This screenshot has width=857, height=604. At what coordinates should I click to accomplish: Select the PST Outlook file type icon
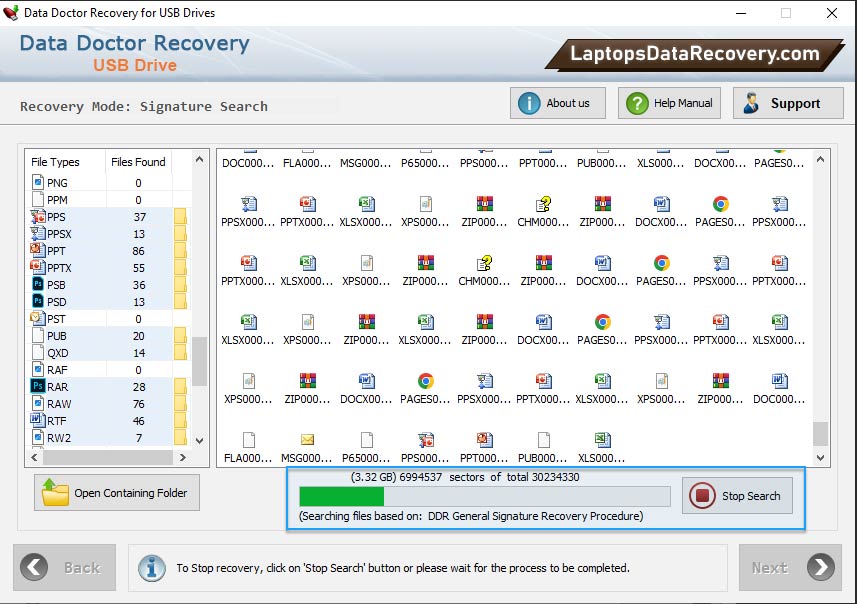click(38, 318)
